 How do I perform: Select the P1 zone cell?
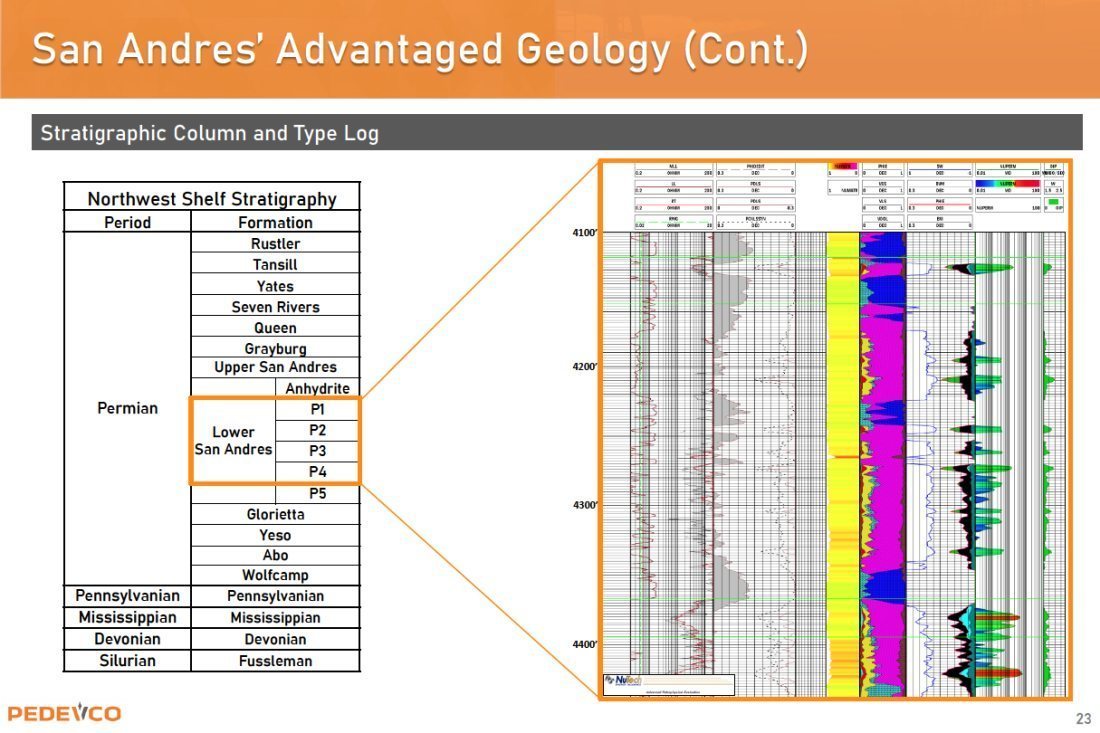(x=318, y=409)
